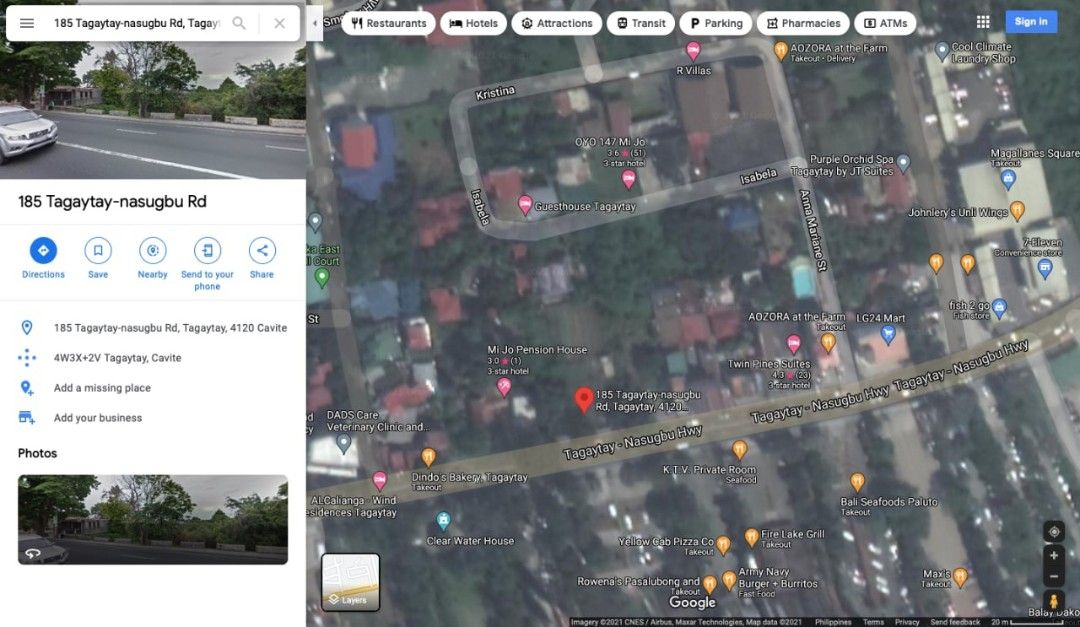Screen dimensions: 1080x627
Task: Select OYO 147 Mi Jo hotel pin
Action: 628,179
